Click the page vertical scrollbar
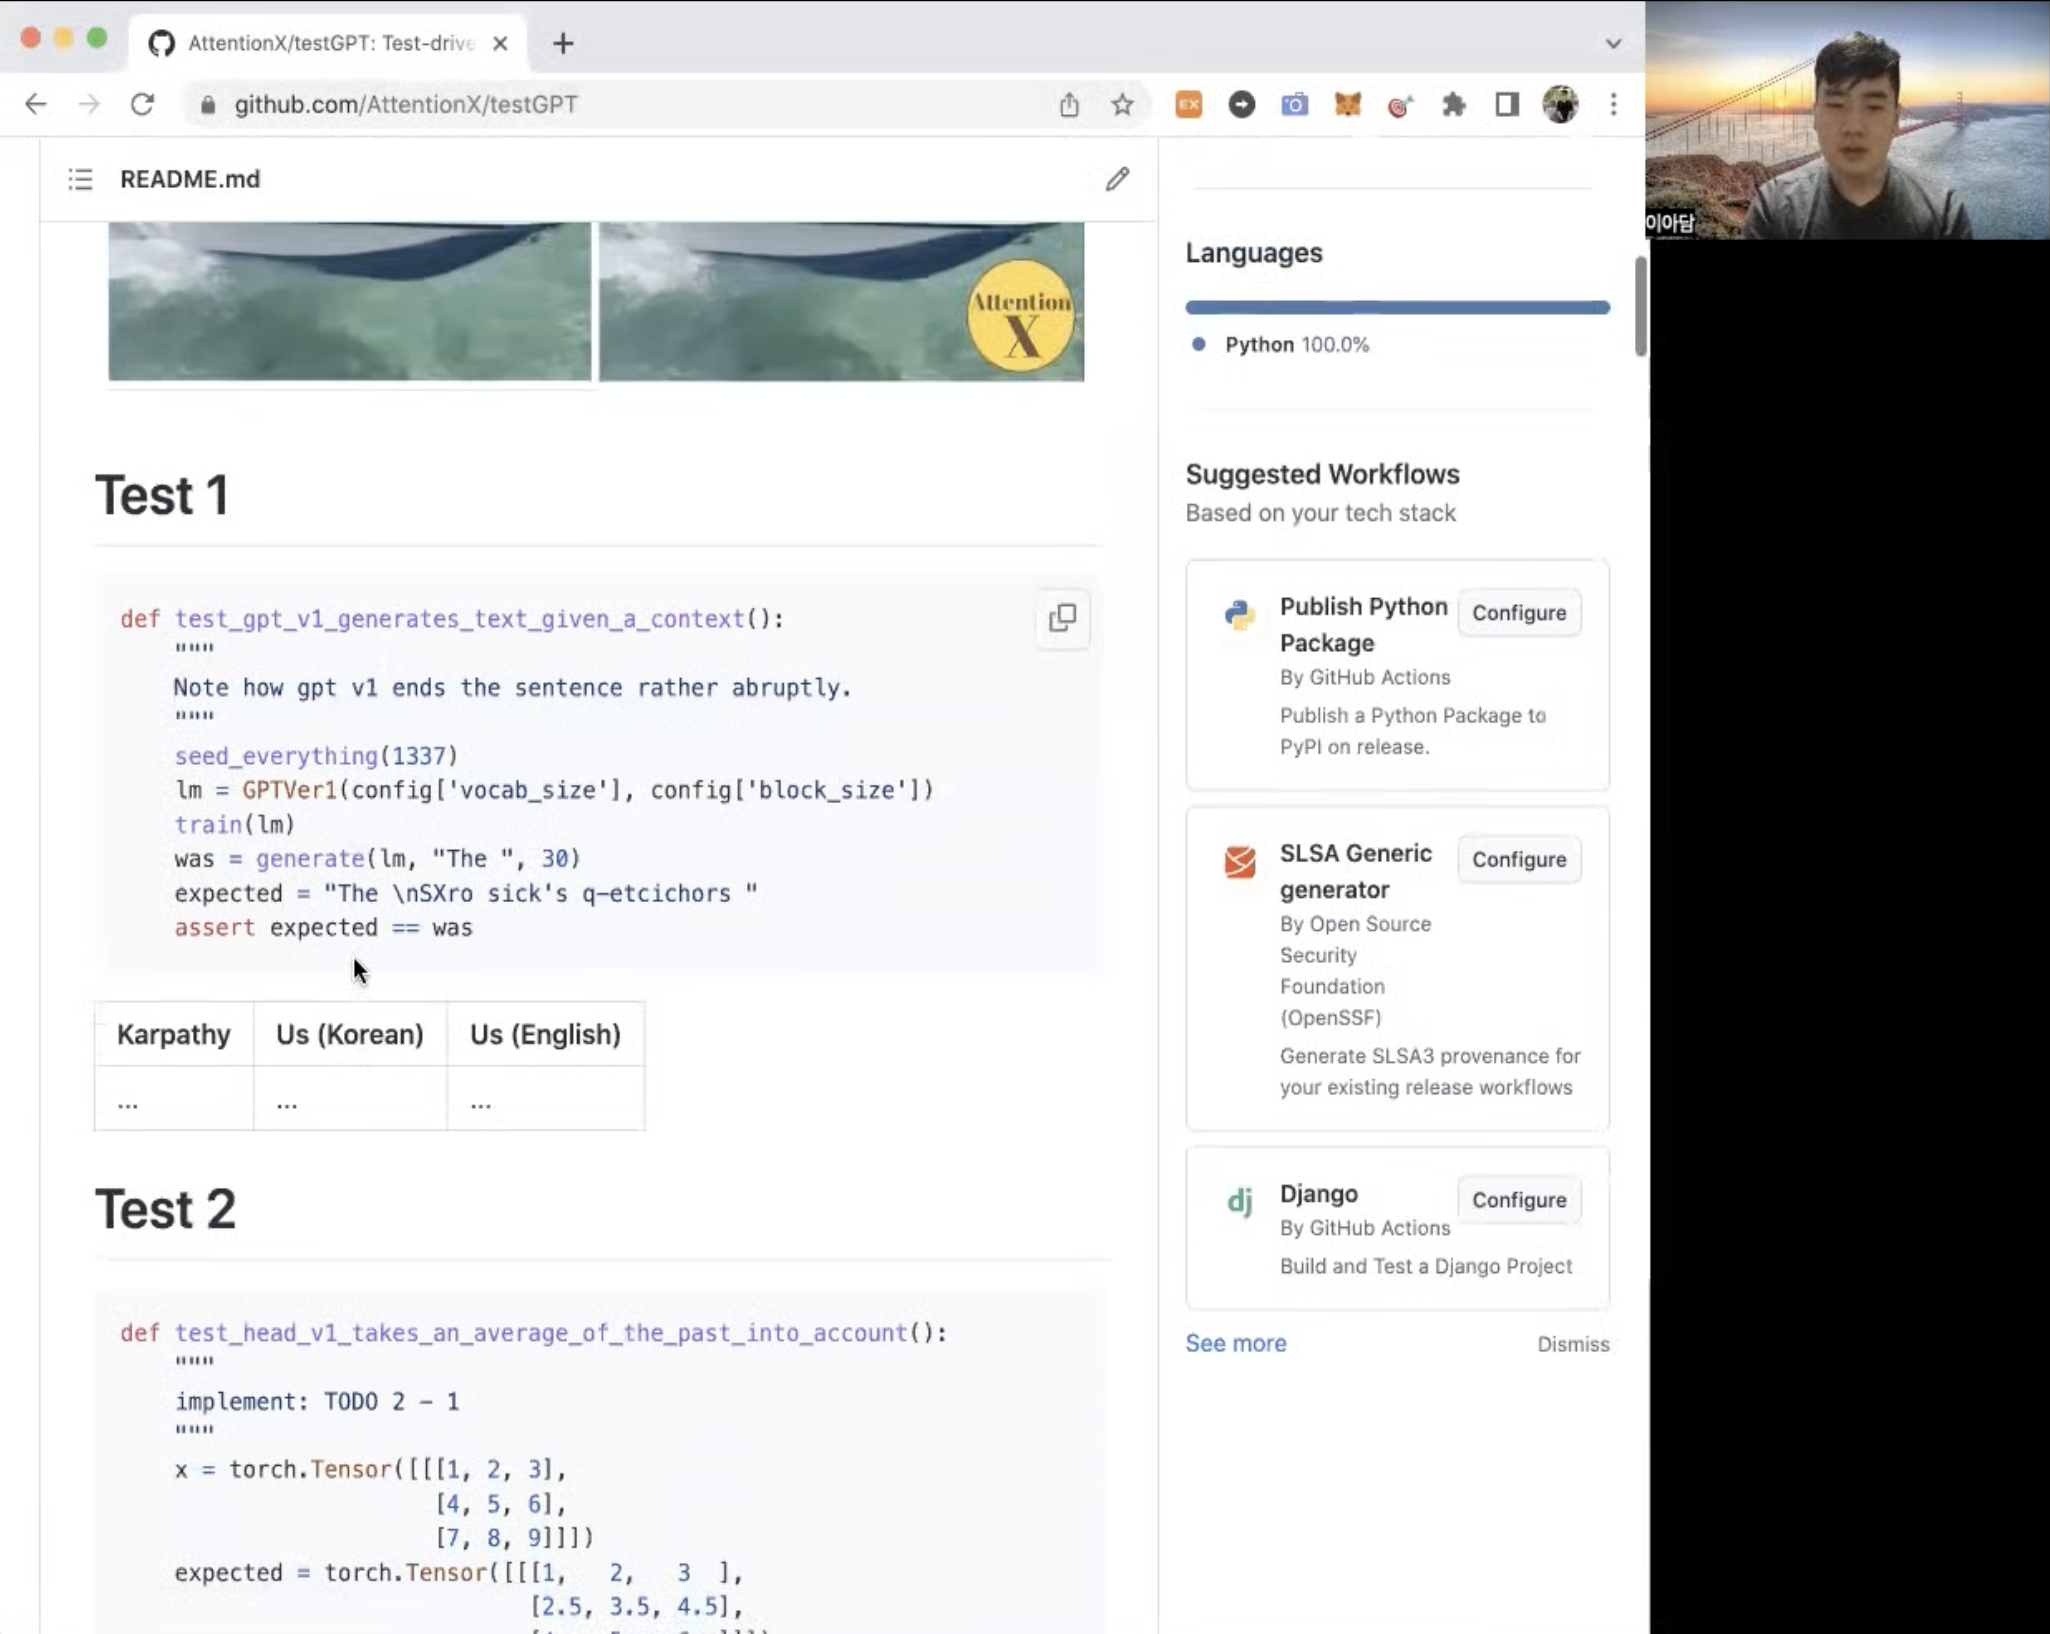Screen dimensions: 2050x1634 click(1640, 306)
